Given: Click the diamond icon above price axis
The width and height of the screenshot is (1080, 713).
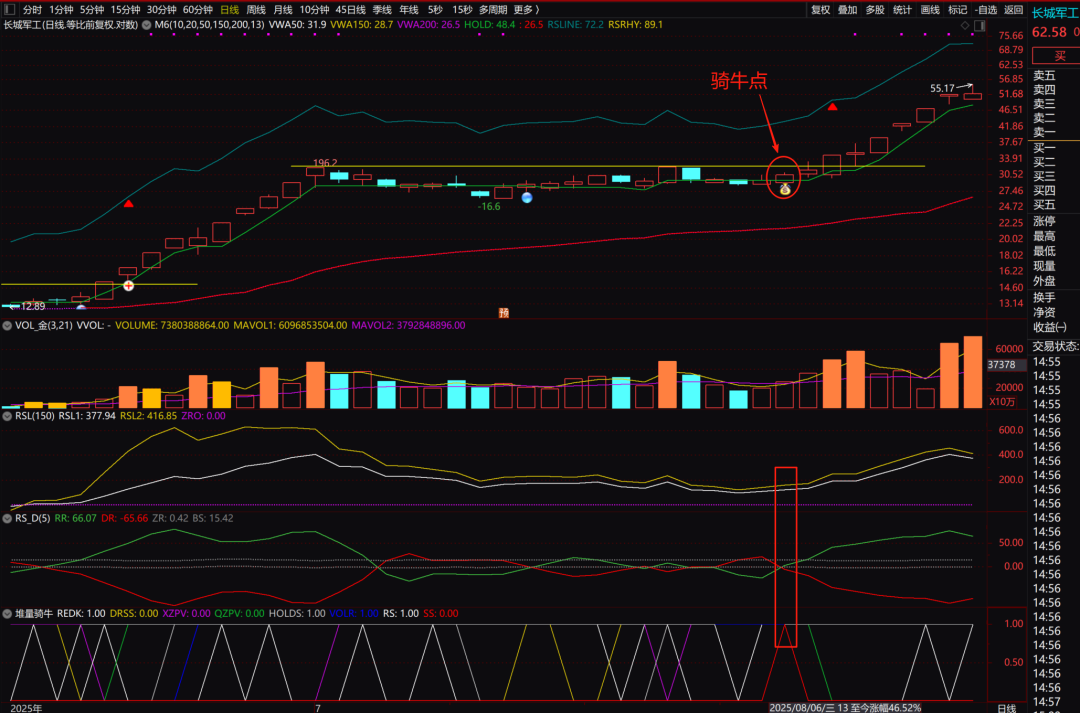Looking at the screenshot, I should click(x=964, y=25).
